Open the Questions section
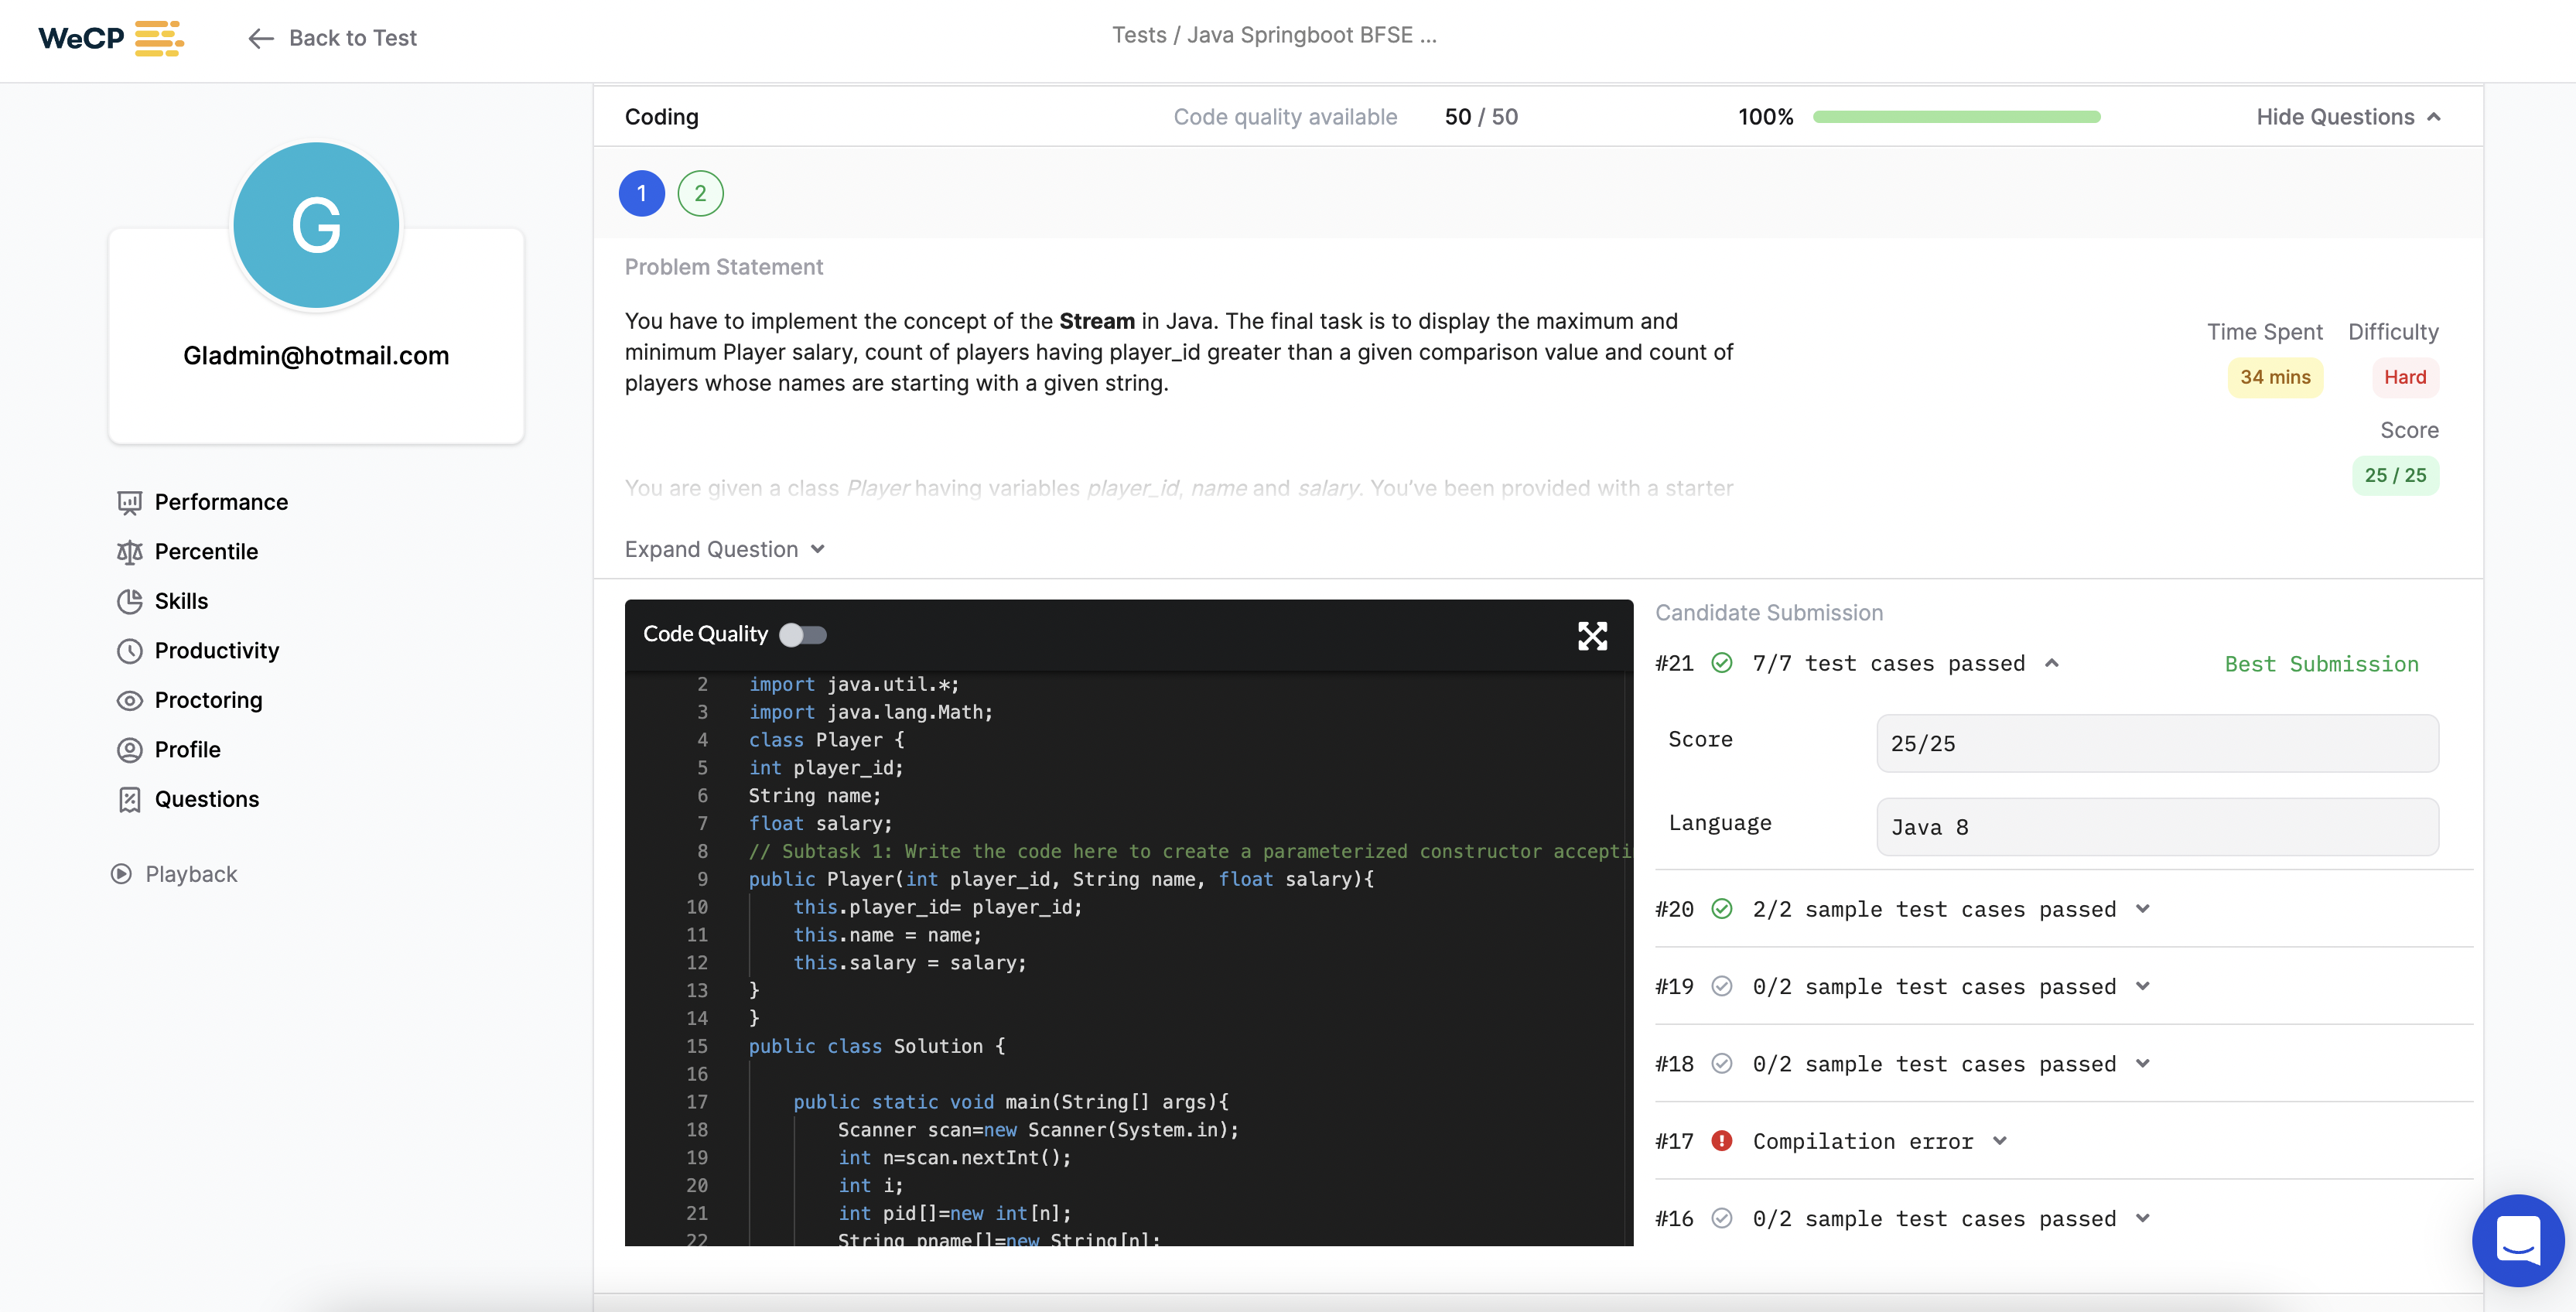This screenshot has width=2576, height=1312. tap(206, 799)
